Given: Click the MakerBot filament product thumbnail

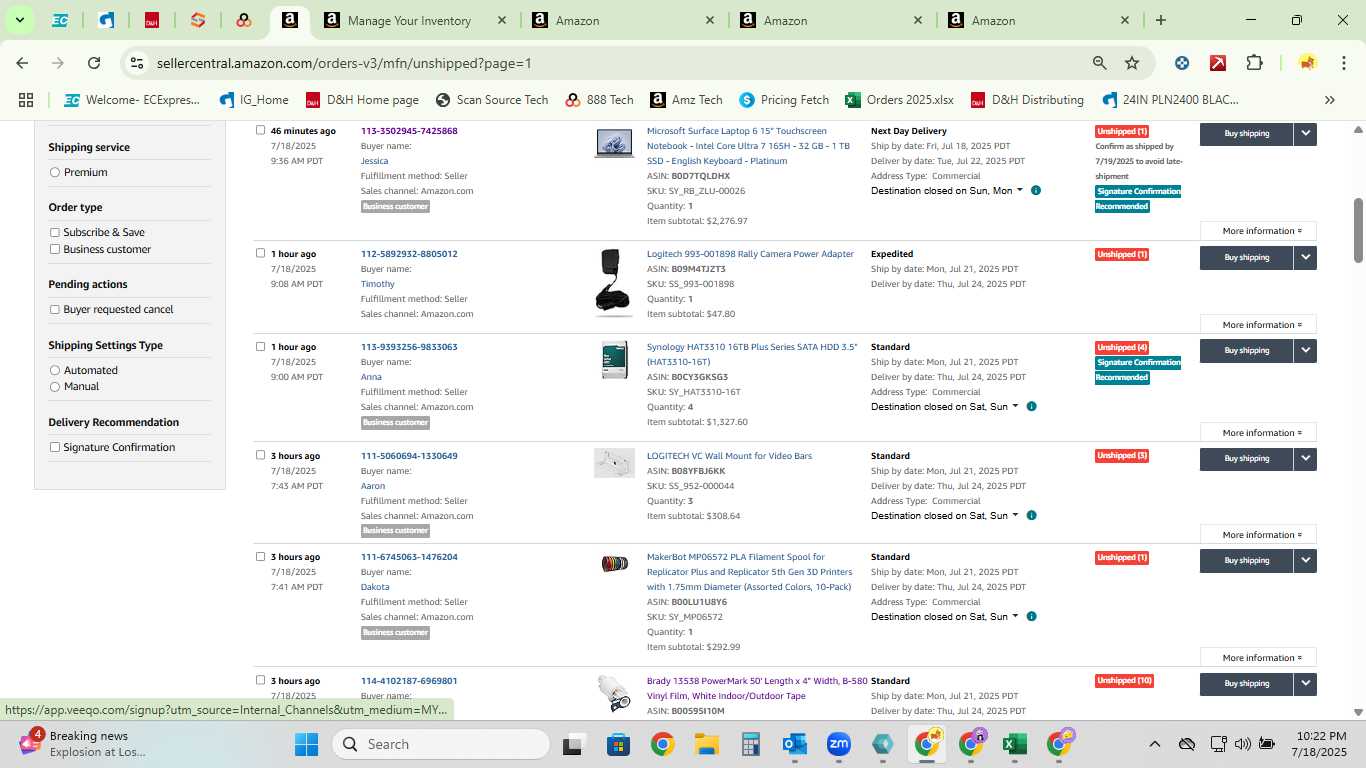Looking at the screenshot, I should (614, 564).
